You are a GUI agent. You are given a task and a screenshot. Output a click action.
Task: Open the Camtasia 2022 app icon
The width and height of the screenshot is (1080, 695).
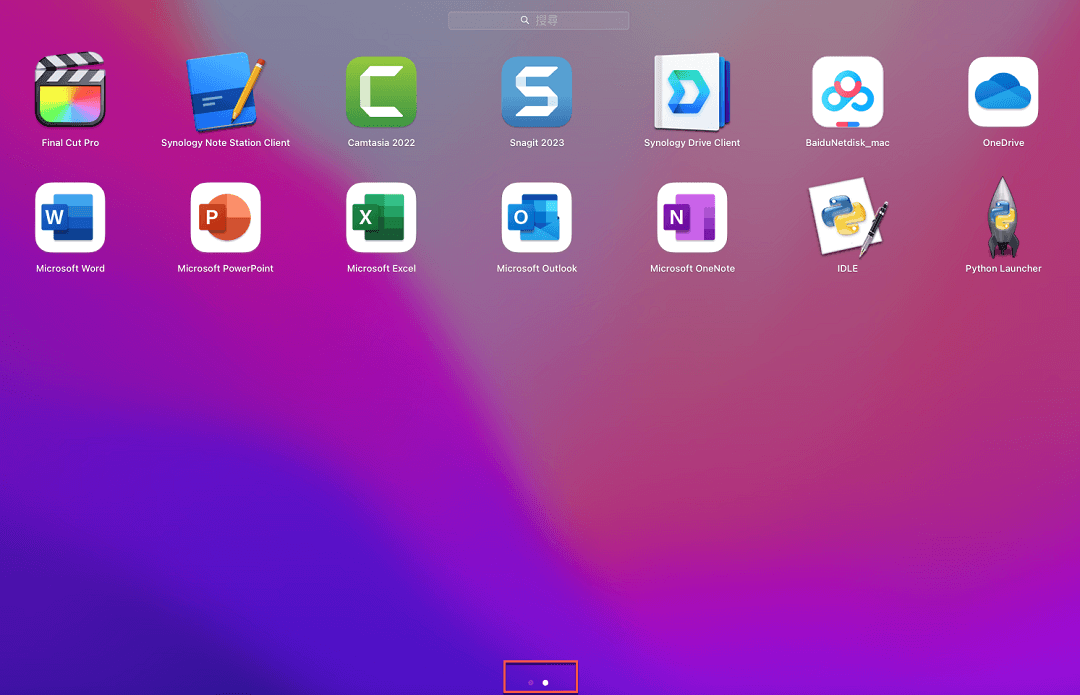381,92
